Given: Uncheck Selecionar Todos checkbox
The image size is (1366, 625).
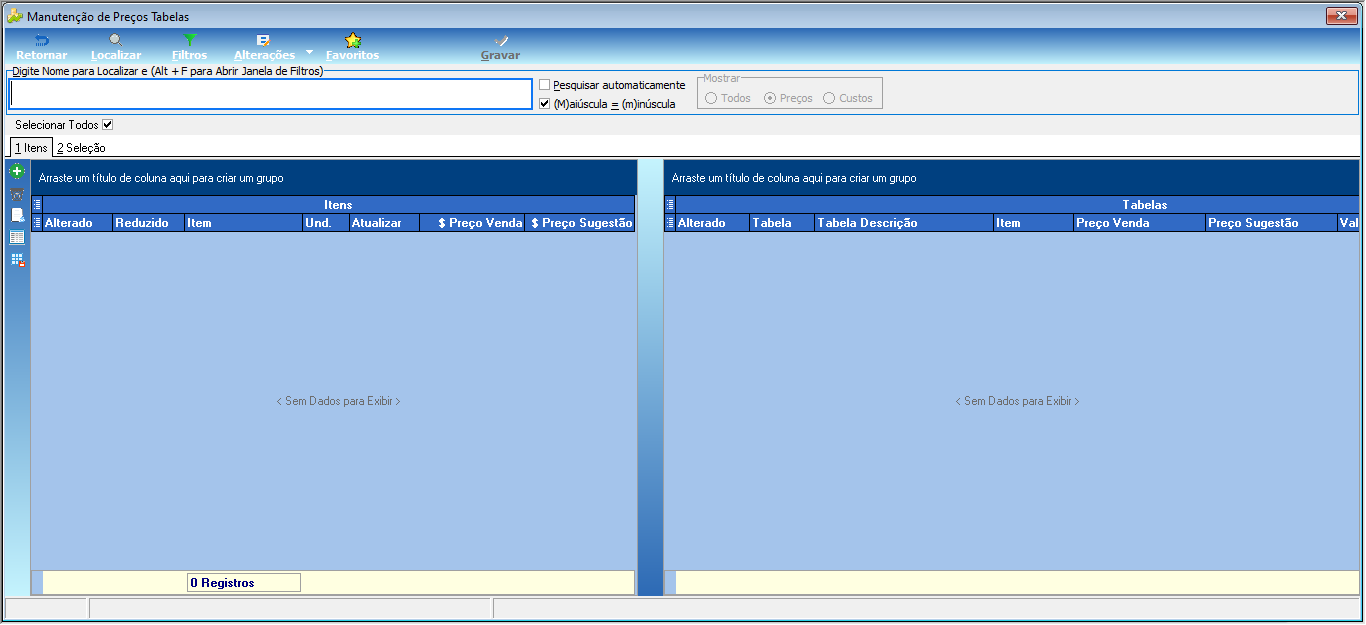Looking at the screenshot, I should click(108, 125).
